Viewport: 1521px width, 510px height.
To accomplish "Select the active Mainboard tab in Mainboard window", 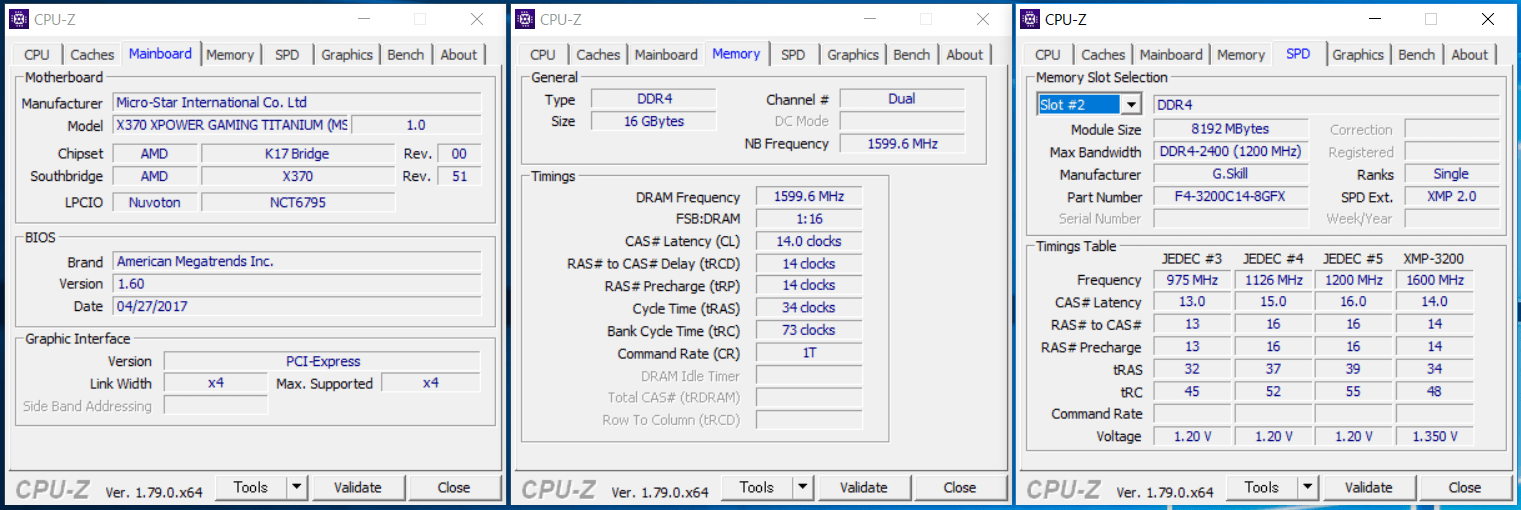I will tap(160, 53).
